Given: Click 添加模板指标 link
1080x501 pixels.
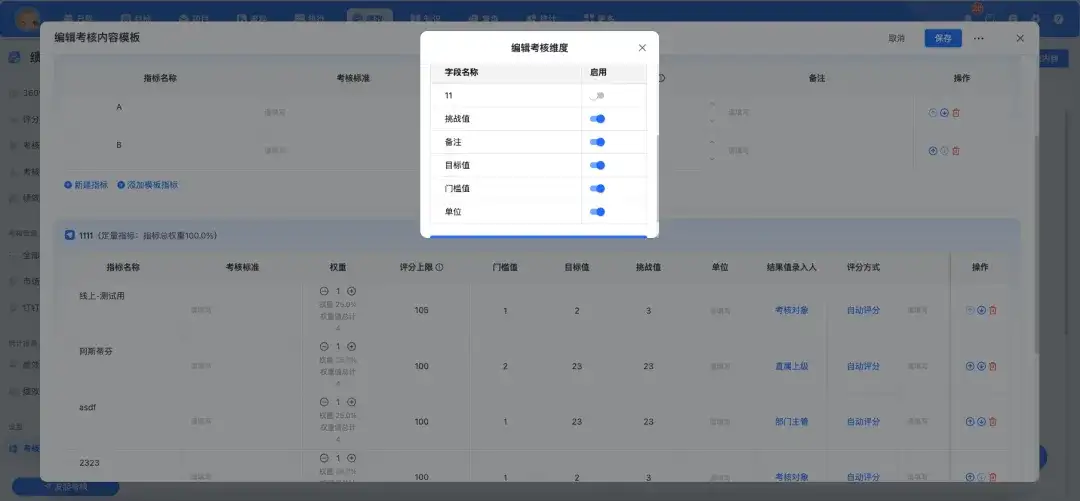Looking at the screenshot, I should click(147, 185).
